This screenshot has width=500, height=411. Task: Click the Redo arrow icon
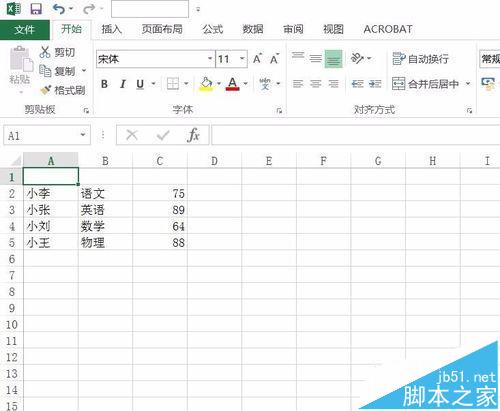(x=89, y=9)
